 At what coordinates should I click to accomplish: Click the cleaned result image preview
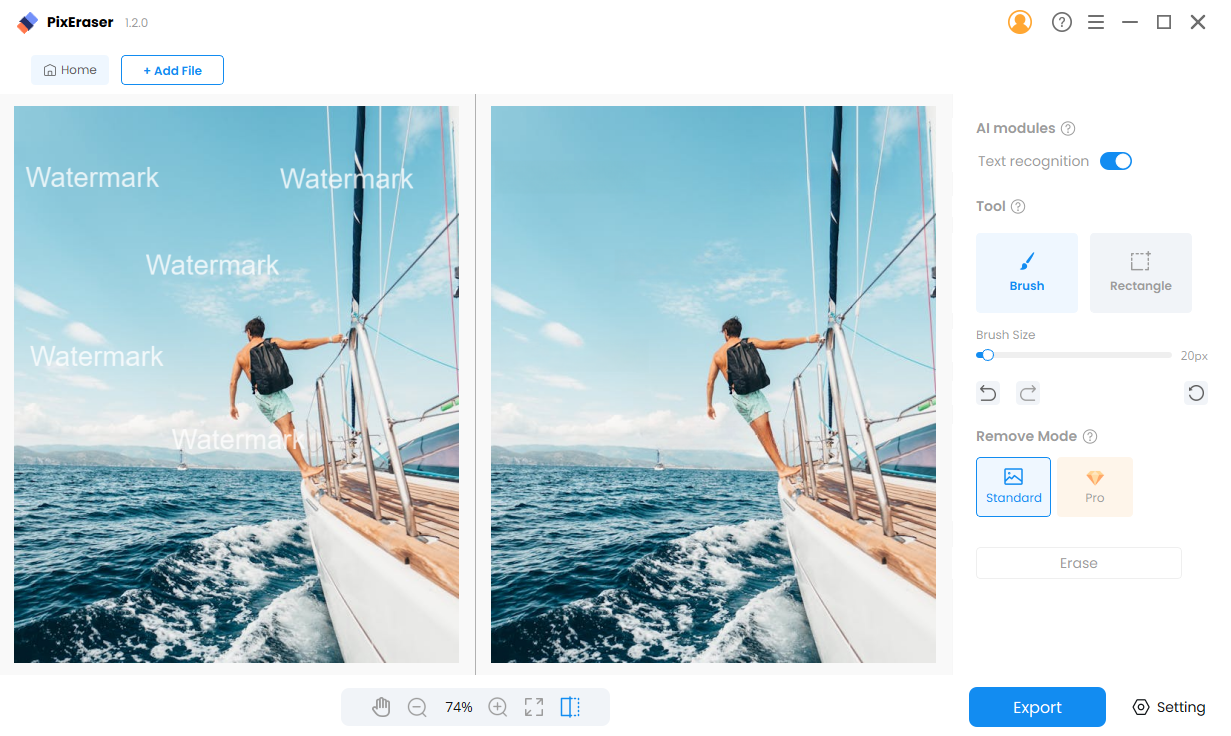click(x=713, y=384)
